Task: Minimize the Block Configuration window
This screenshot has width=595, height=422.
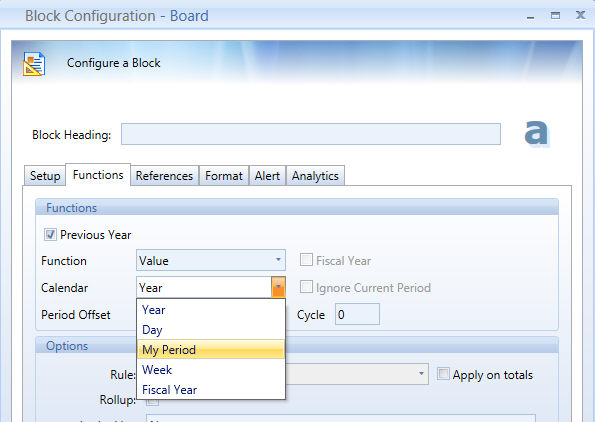Action: pyautogui.click(x=530, y=17)
